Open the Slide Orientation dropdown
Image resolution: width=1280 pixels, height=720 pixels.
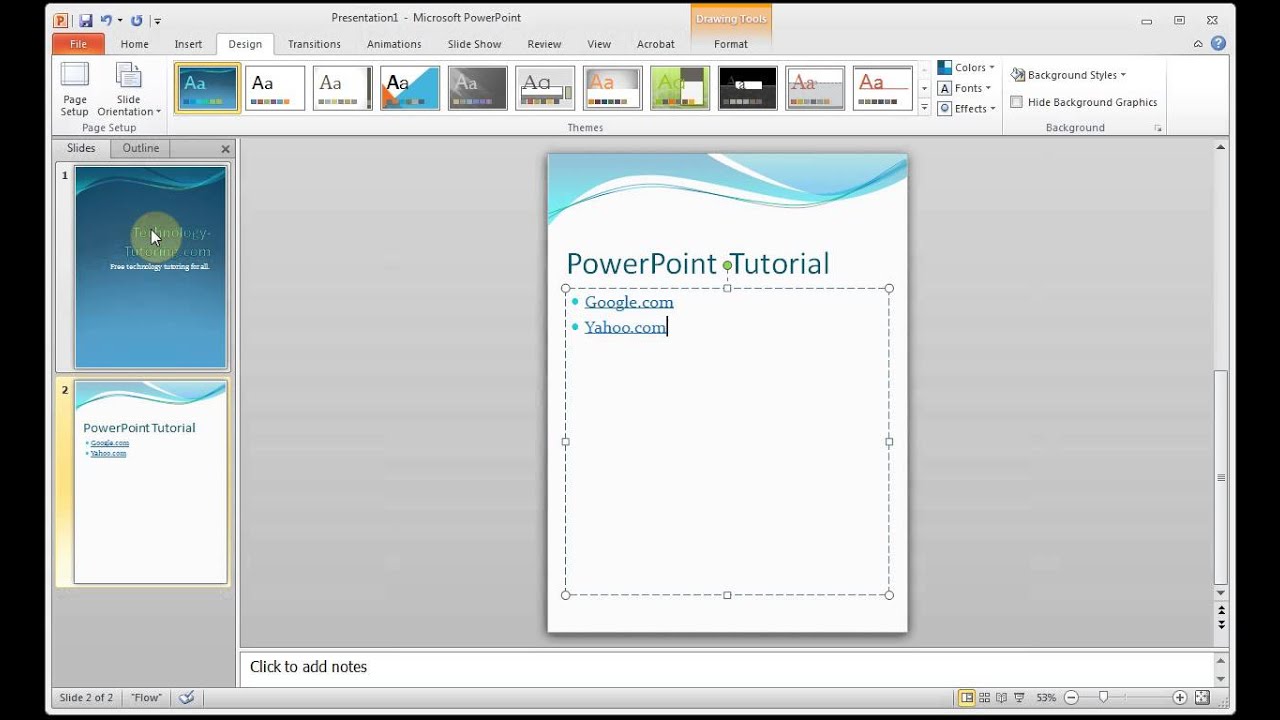point(128,90)
